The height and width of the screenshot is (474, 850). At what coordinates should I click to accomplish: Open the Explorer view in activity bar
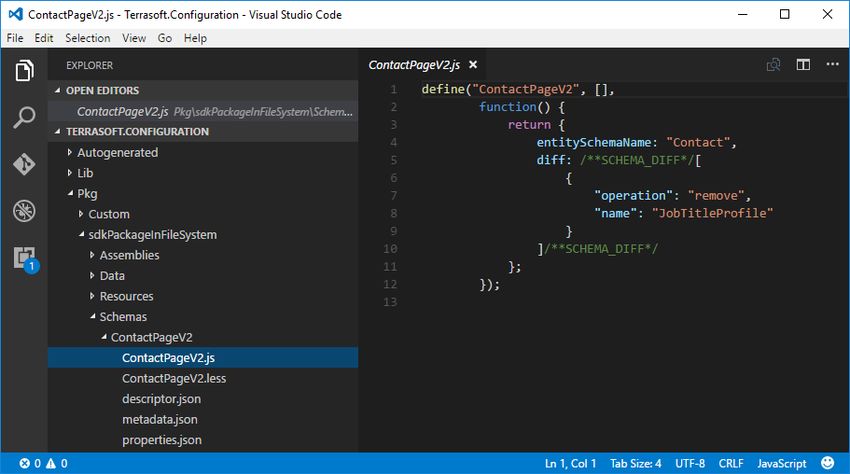click(x=24, y=71)
